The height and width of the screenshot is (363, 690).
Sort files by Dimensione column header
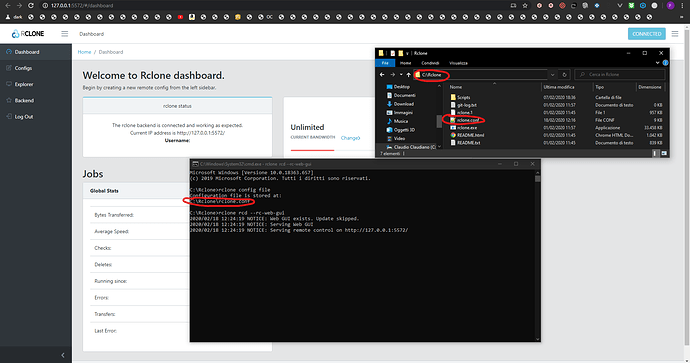(x=650, y=87)
